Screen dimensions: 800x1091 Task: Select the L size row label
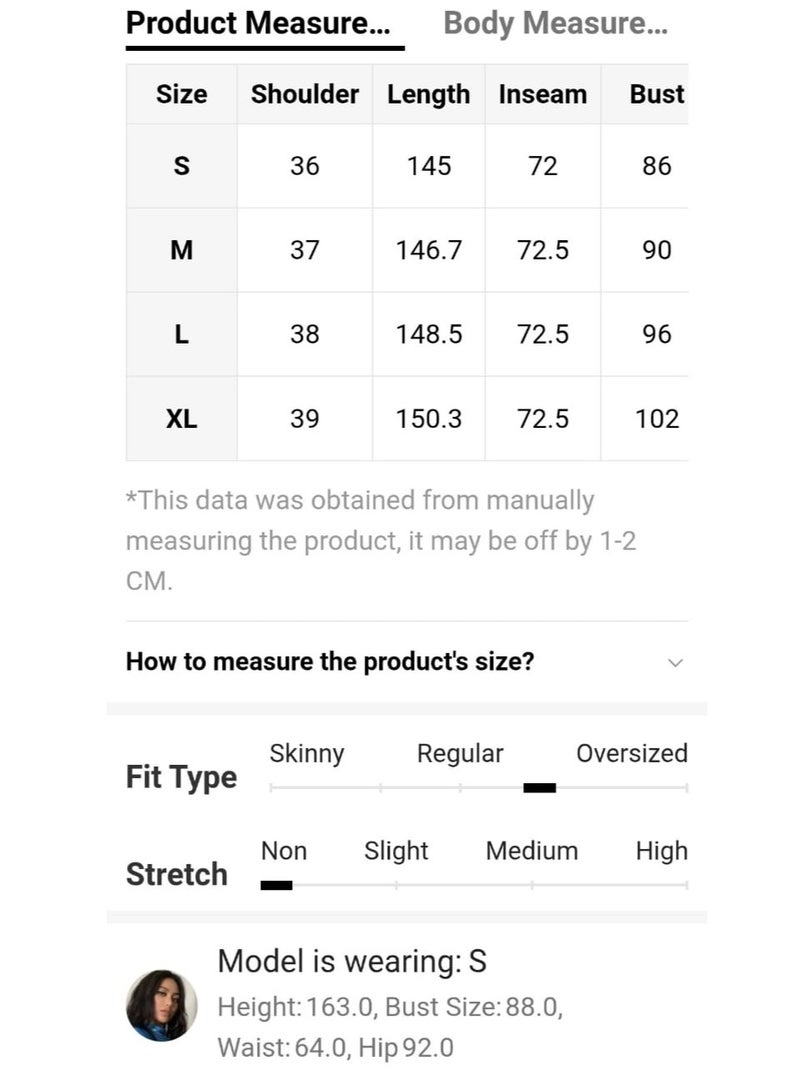tap(181, 334)
